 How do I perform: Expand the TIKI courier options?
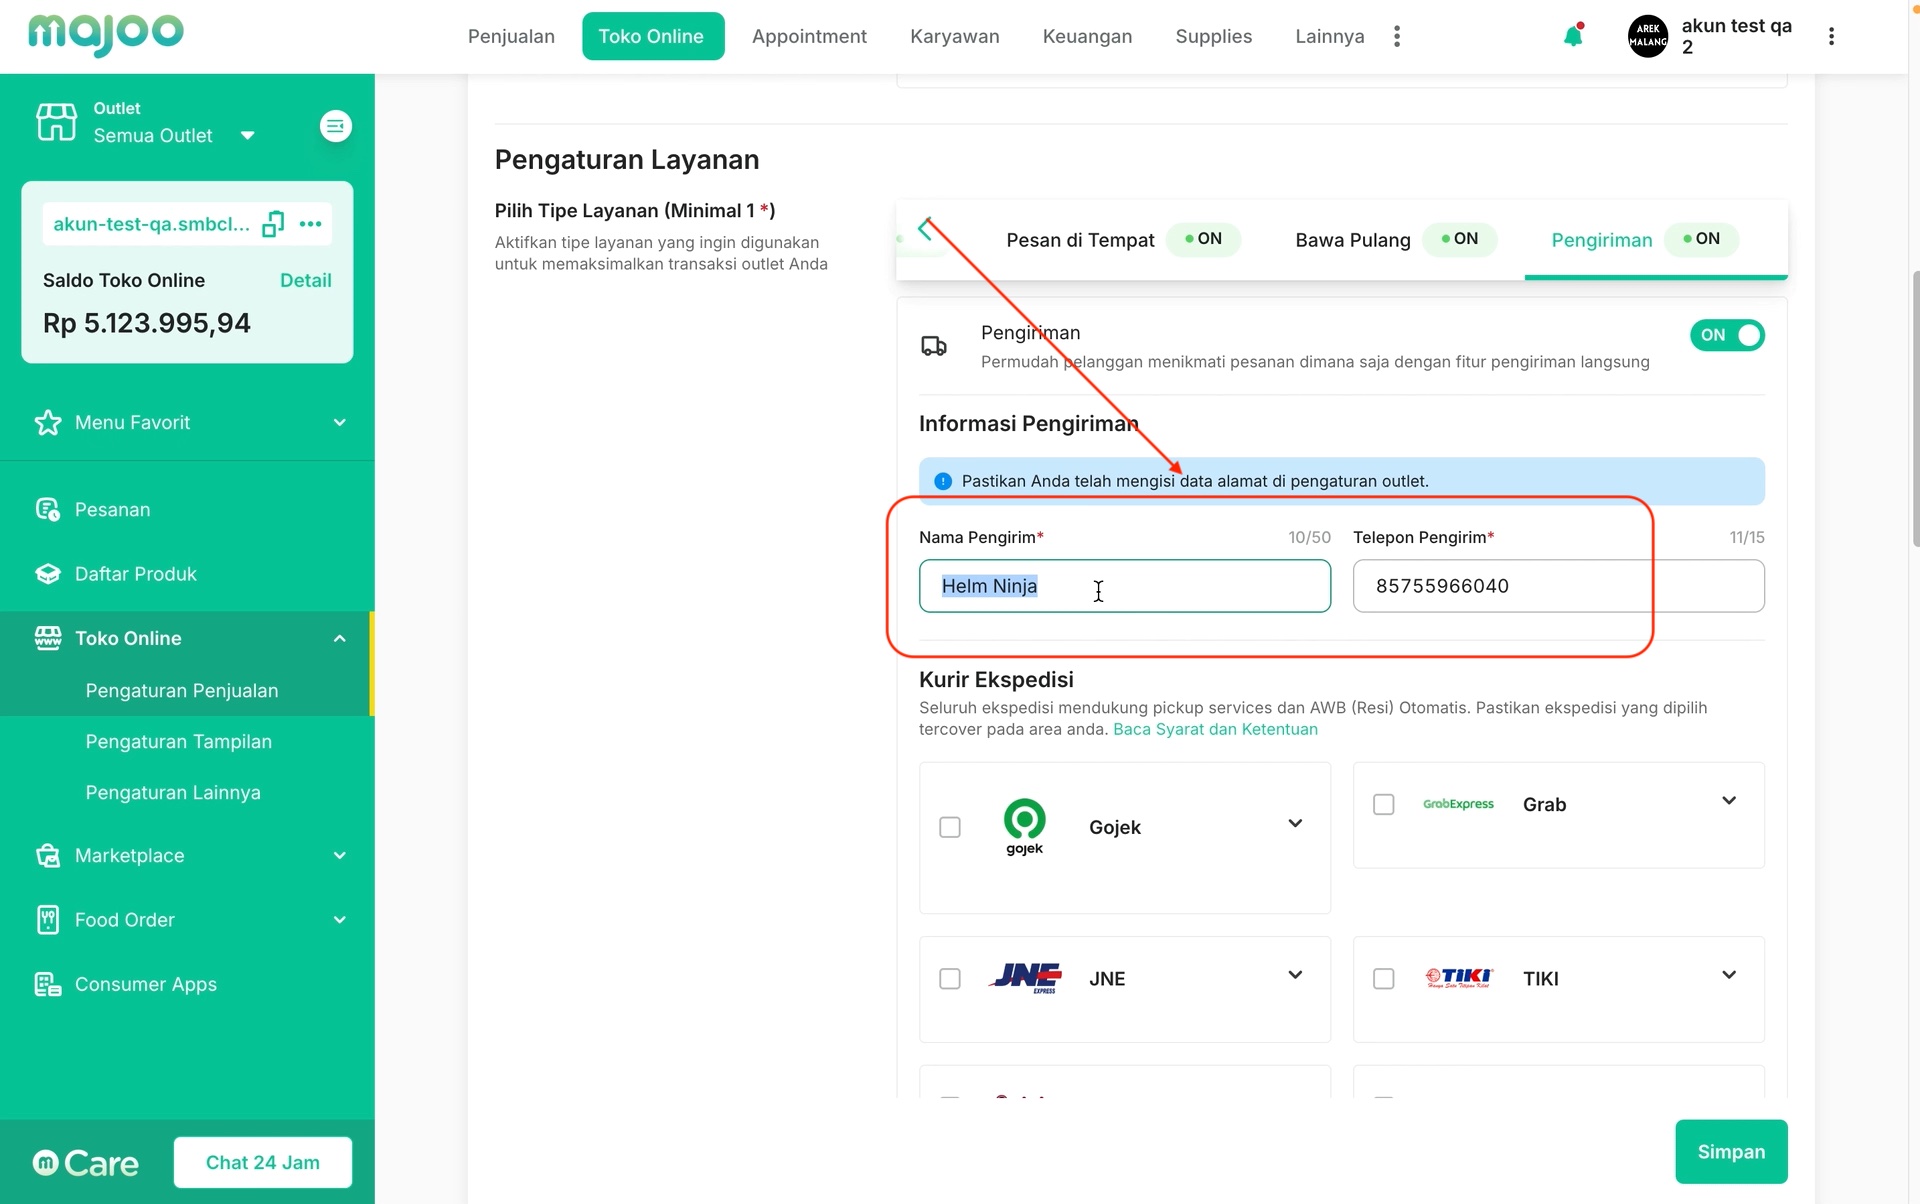[1729, 974]
